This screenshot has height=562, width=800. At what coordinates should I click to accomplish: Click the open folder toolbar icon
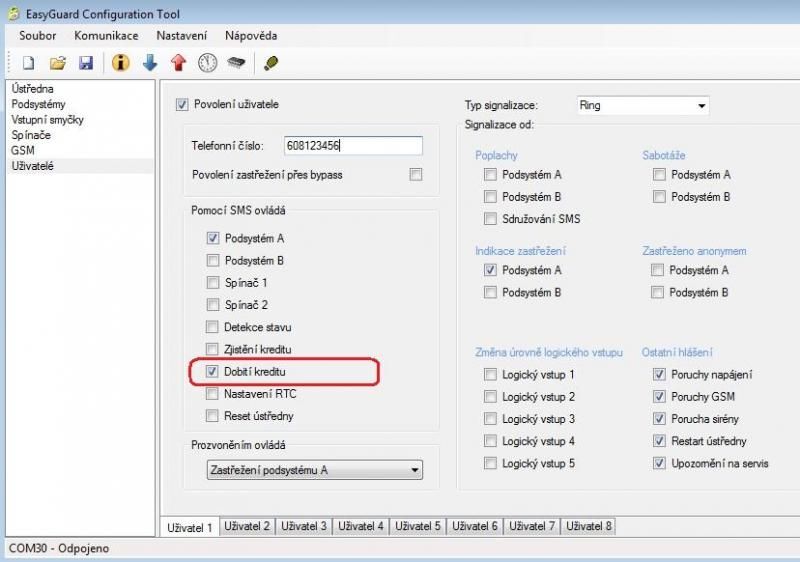tap(57, 63)
